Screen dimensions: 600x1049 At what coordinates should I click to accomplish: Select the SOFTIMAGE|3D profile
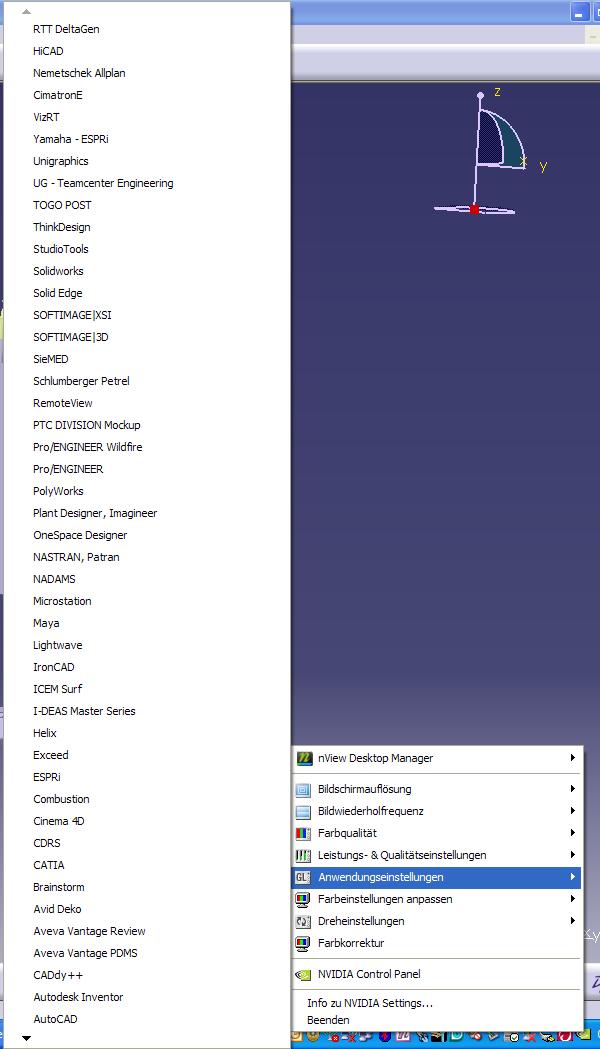point(70,337)
